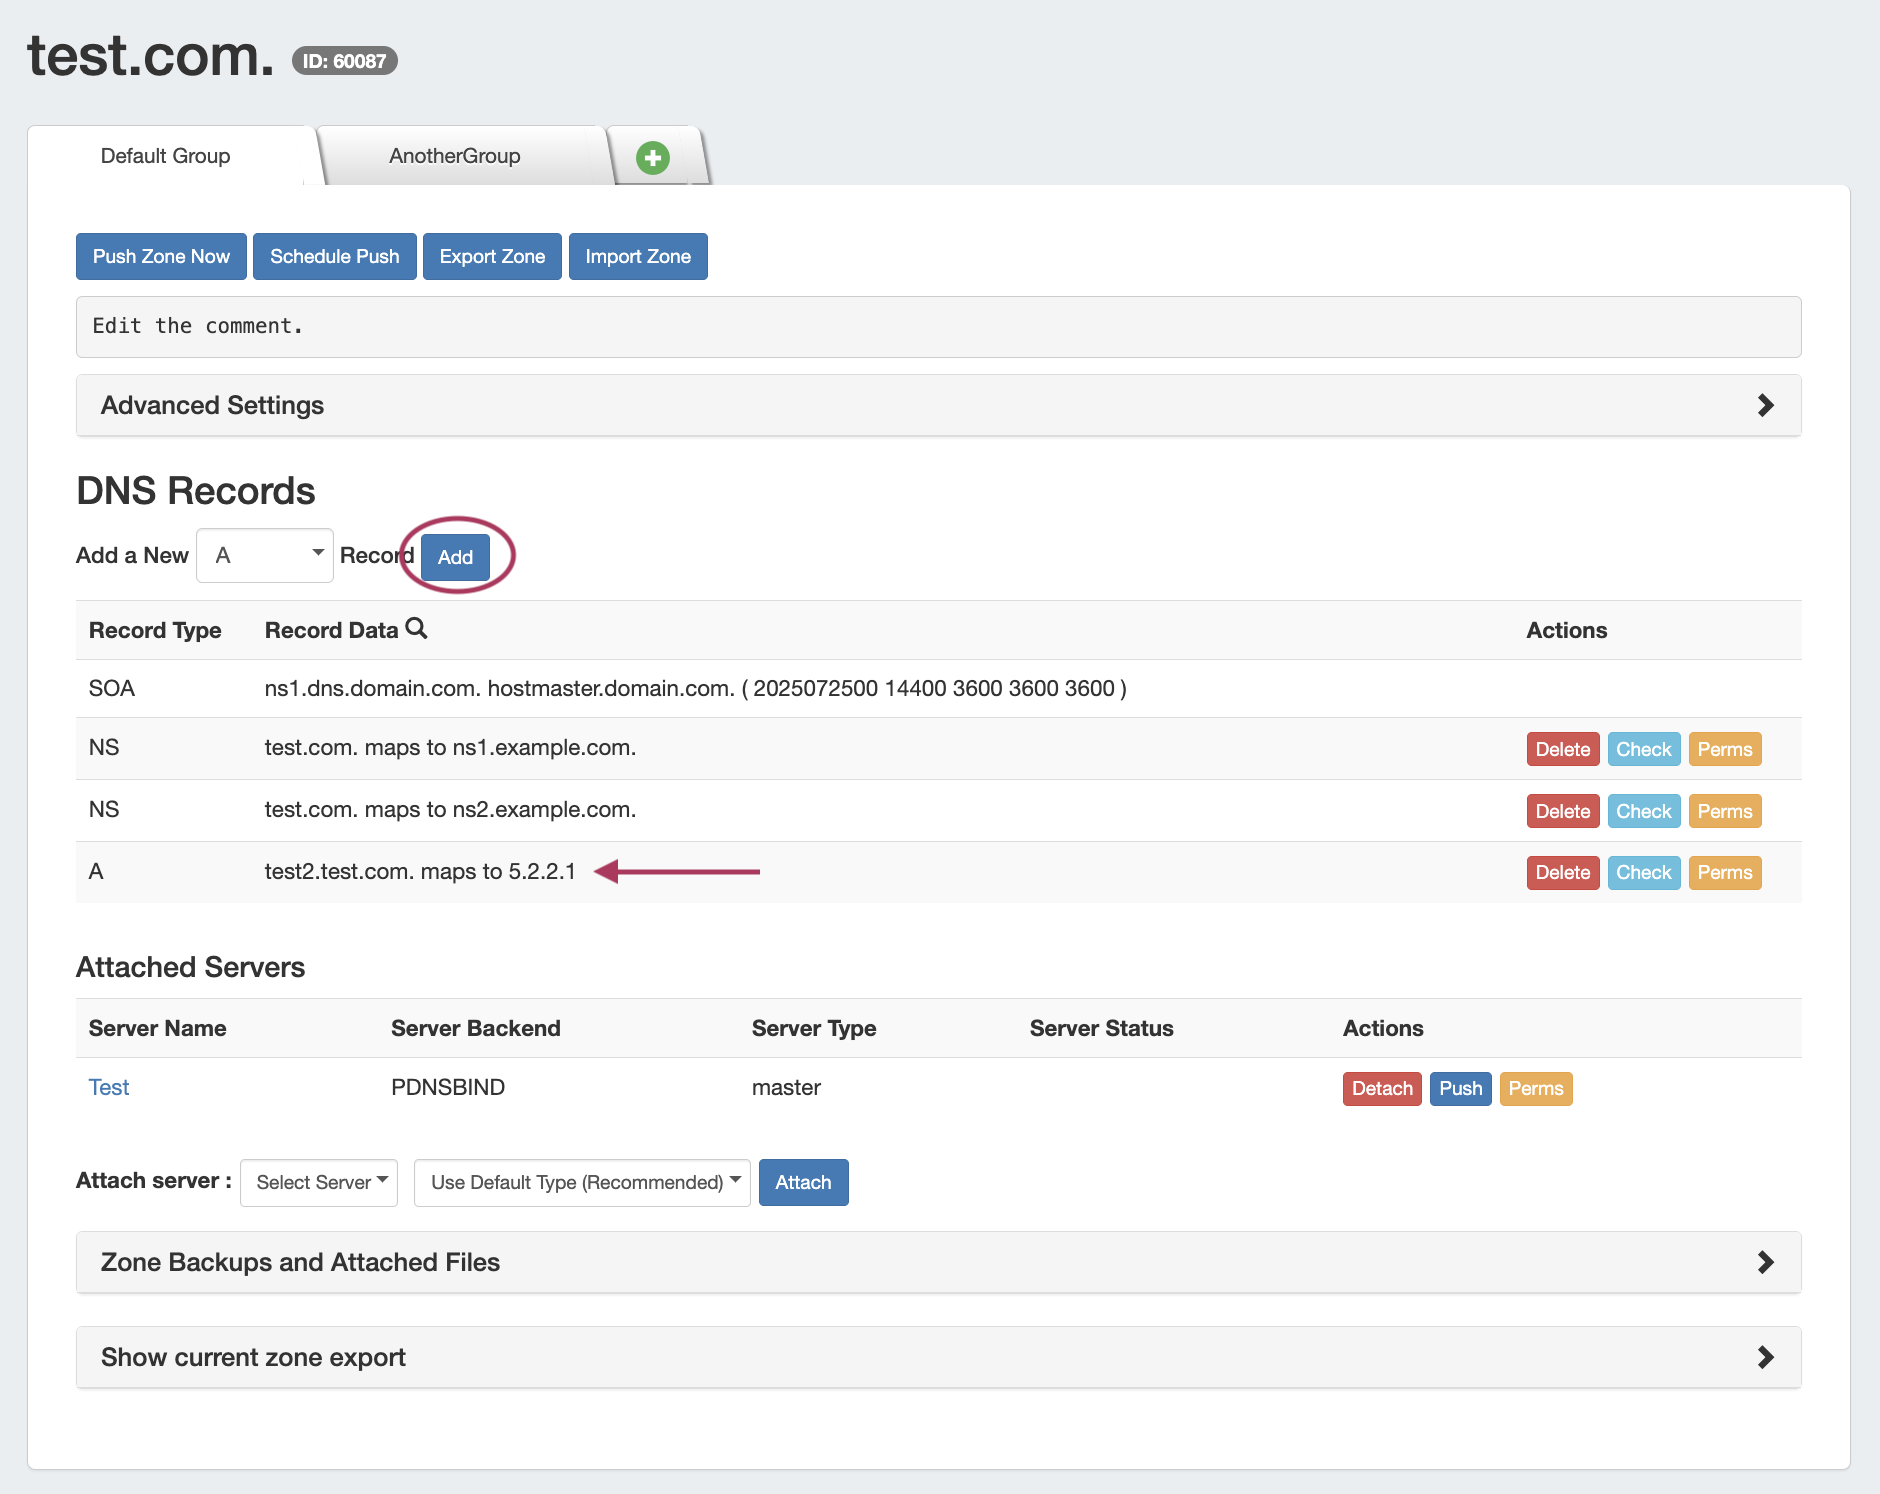Click the green plus add-group icon
This screenshot has height=1494, width=1880.
pos(653,157)
